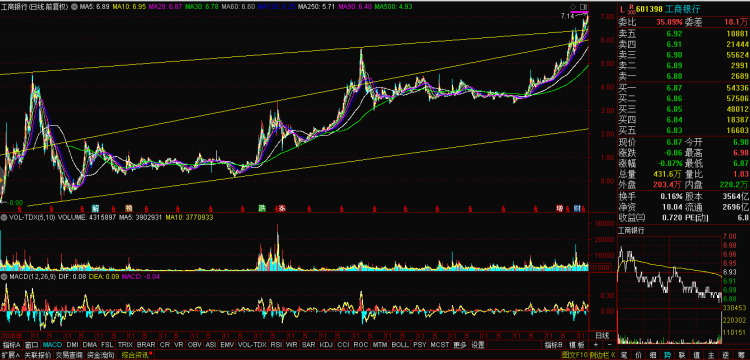
Task: Click the plus zoom-in button
Action: pos(596,345)
